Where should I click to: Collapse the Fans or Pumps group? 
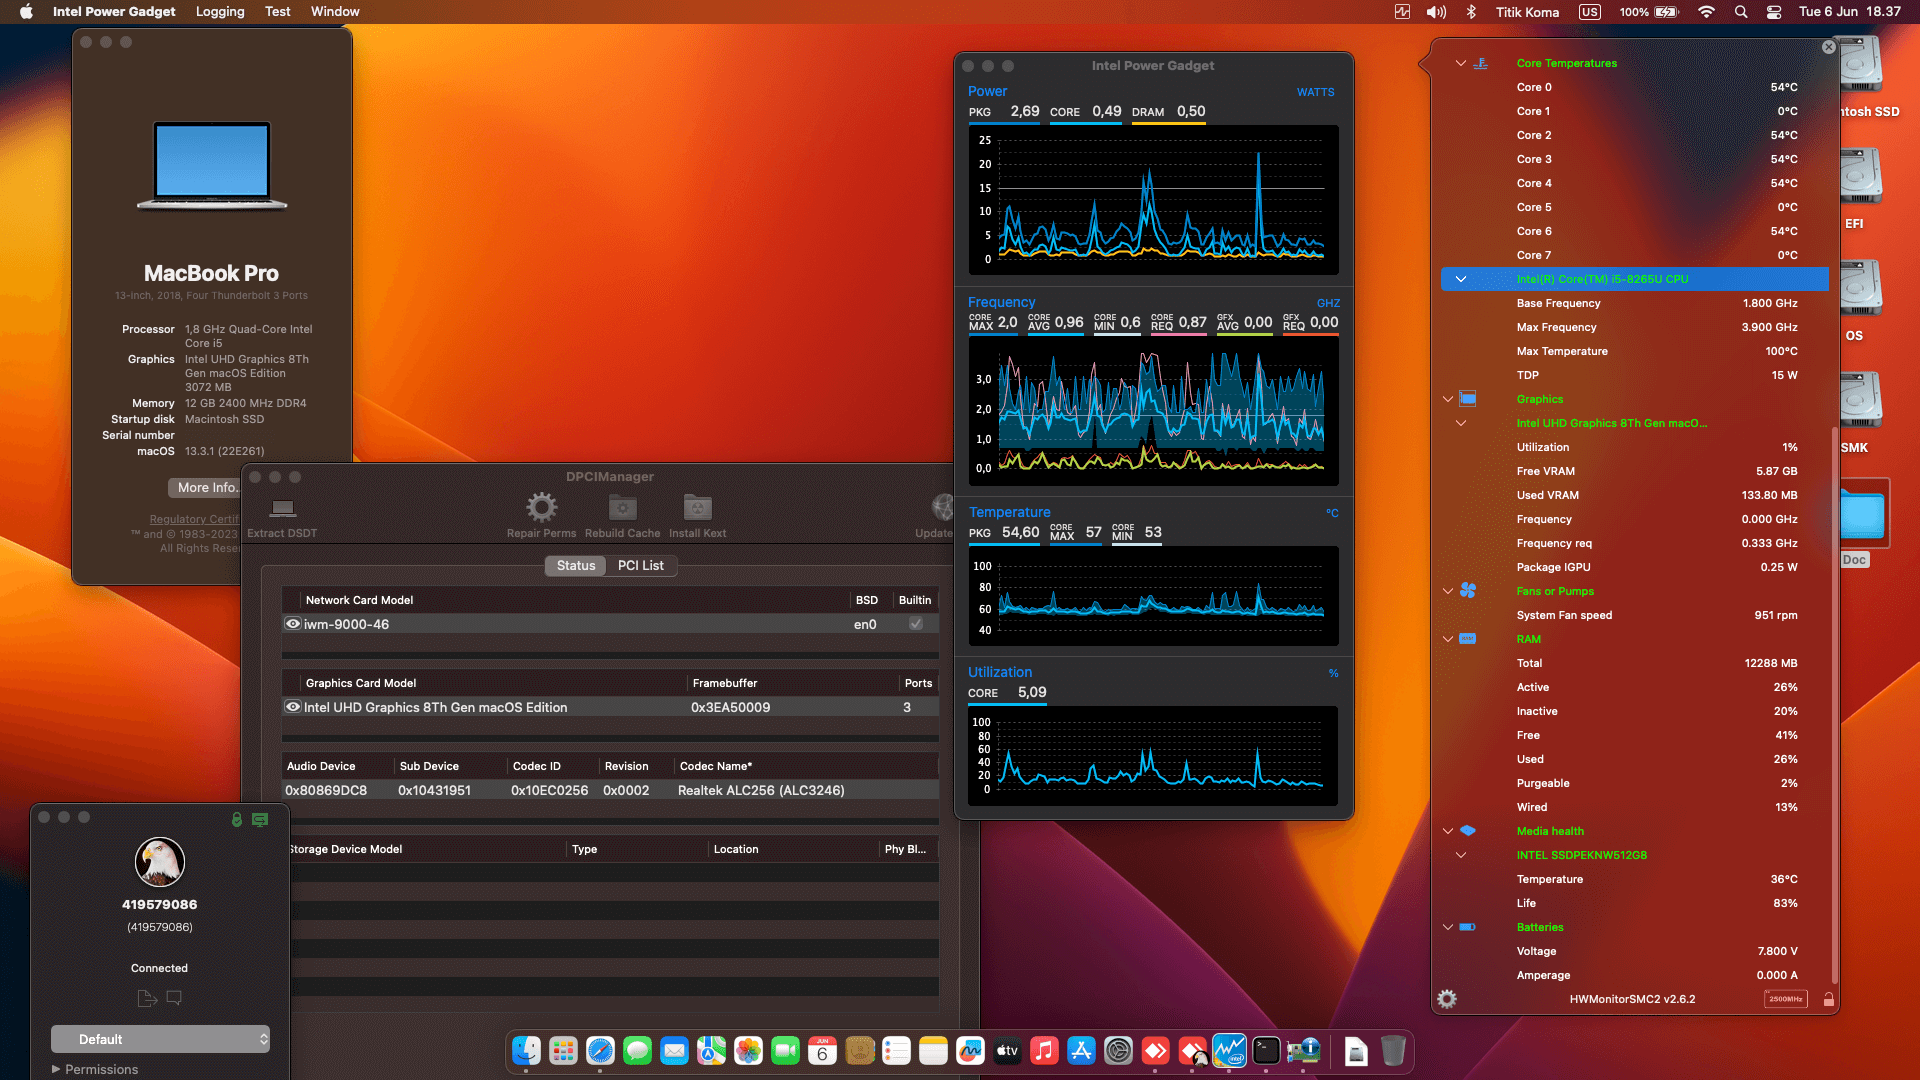(1447, 591)
